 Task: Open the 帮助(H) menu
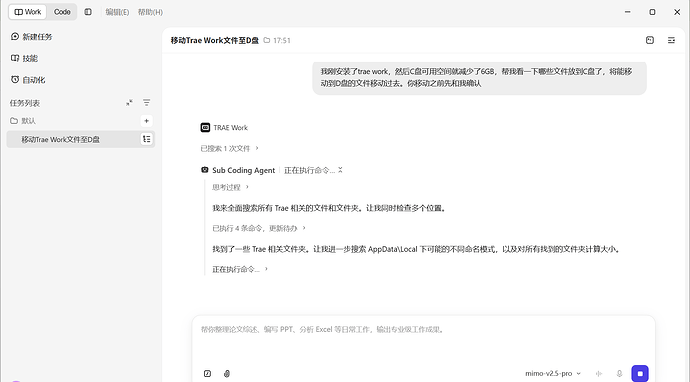pyautogui.click(x=150, y=12)
